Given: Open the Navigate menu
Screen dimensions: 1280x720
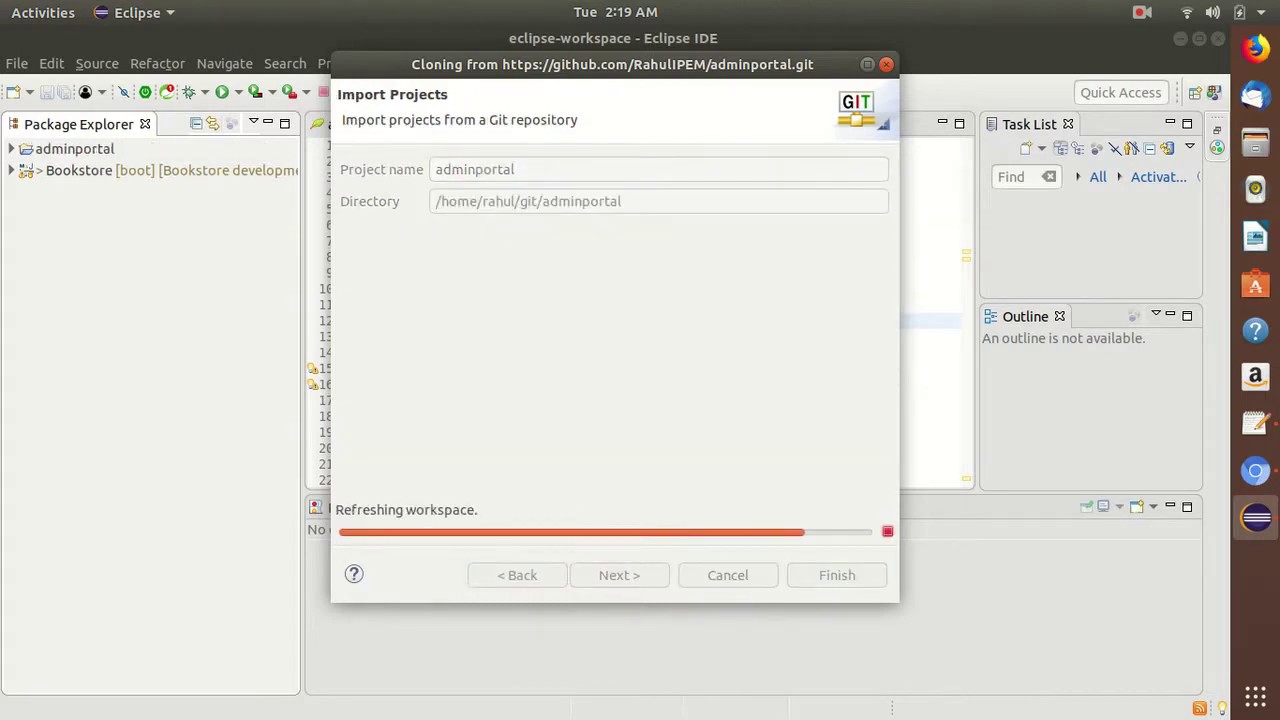Looking at the screenshot, I should pos(224,63).
